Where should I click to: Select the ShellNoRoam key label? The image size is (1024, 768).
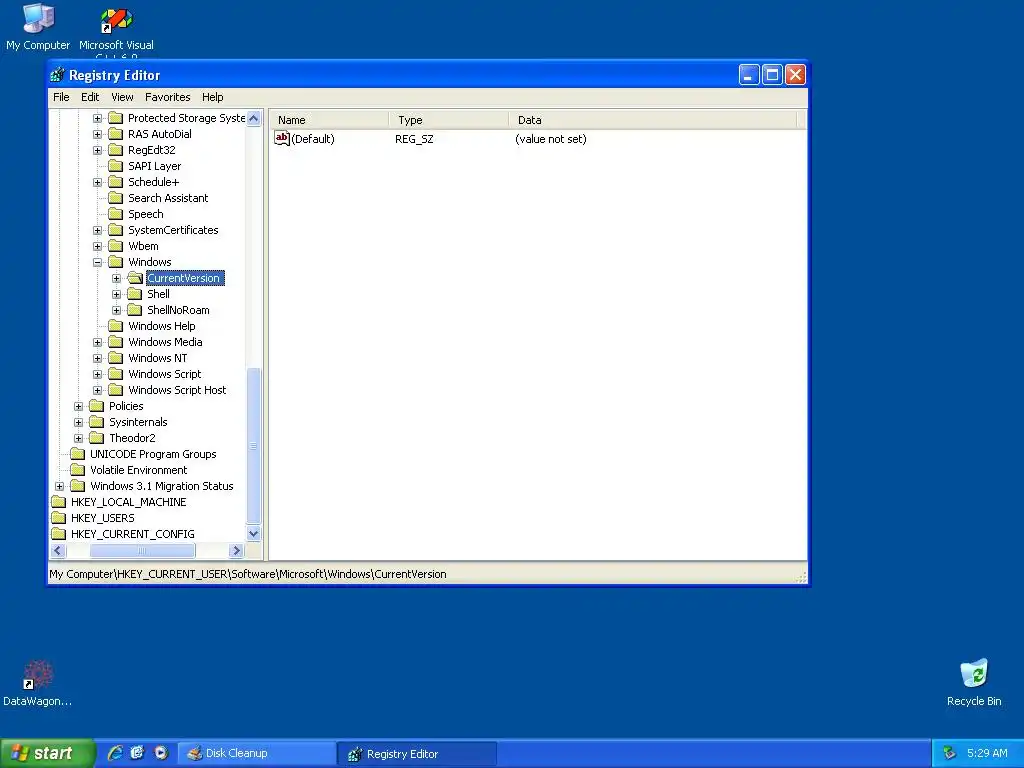click(178, 310)
